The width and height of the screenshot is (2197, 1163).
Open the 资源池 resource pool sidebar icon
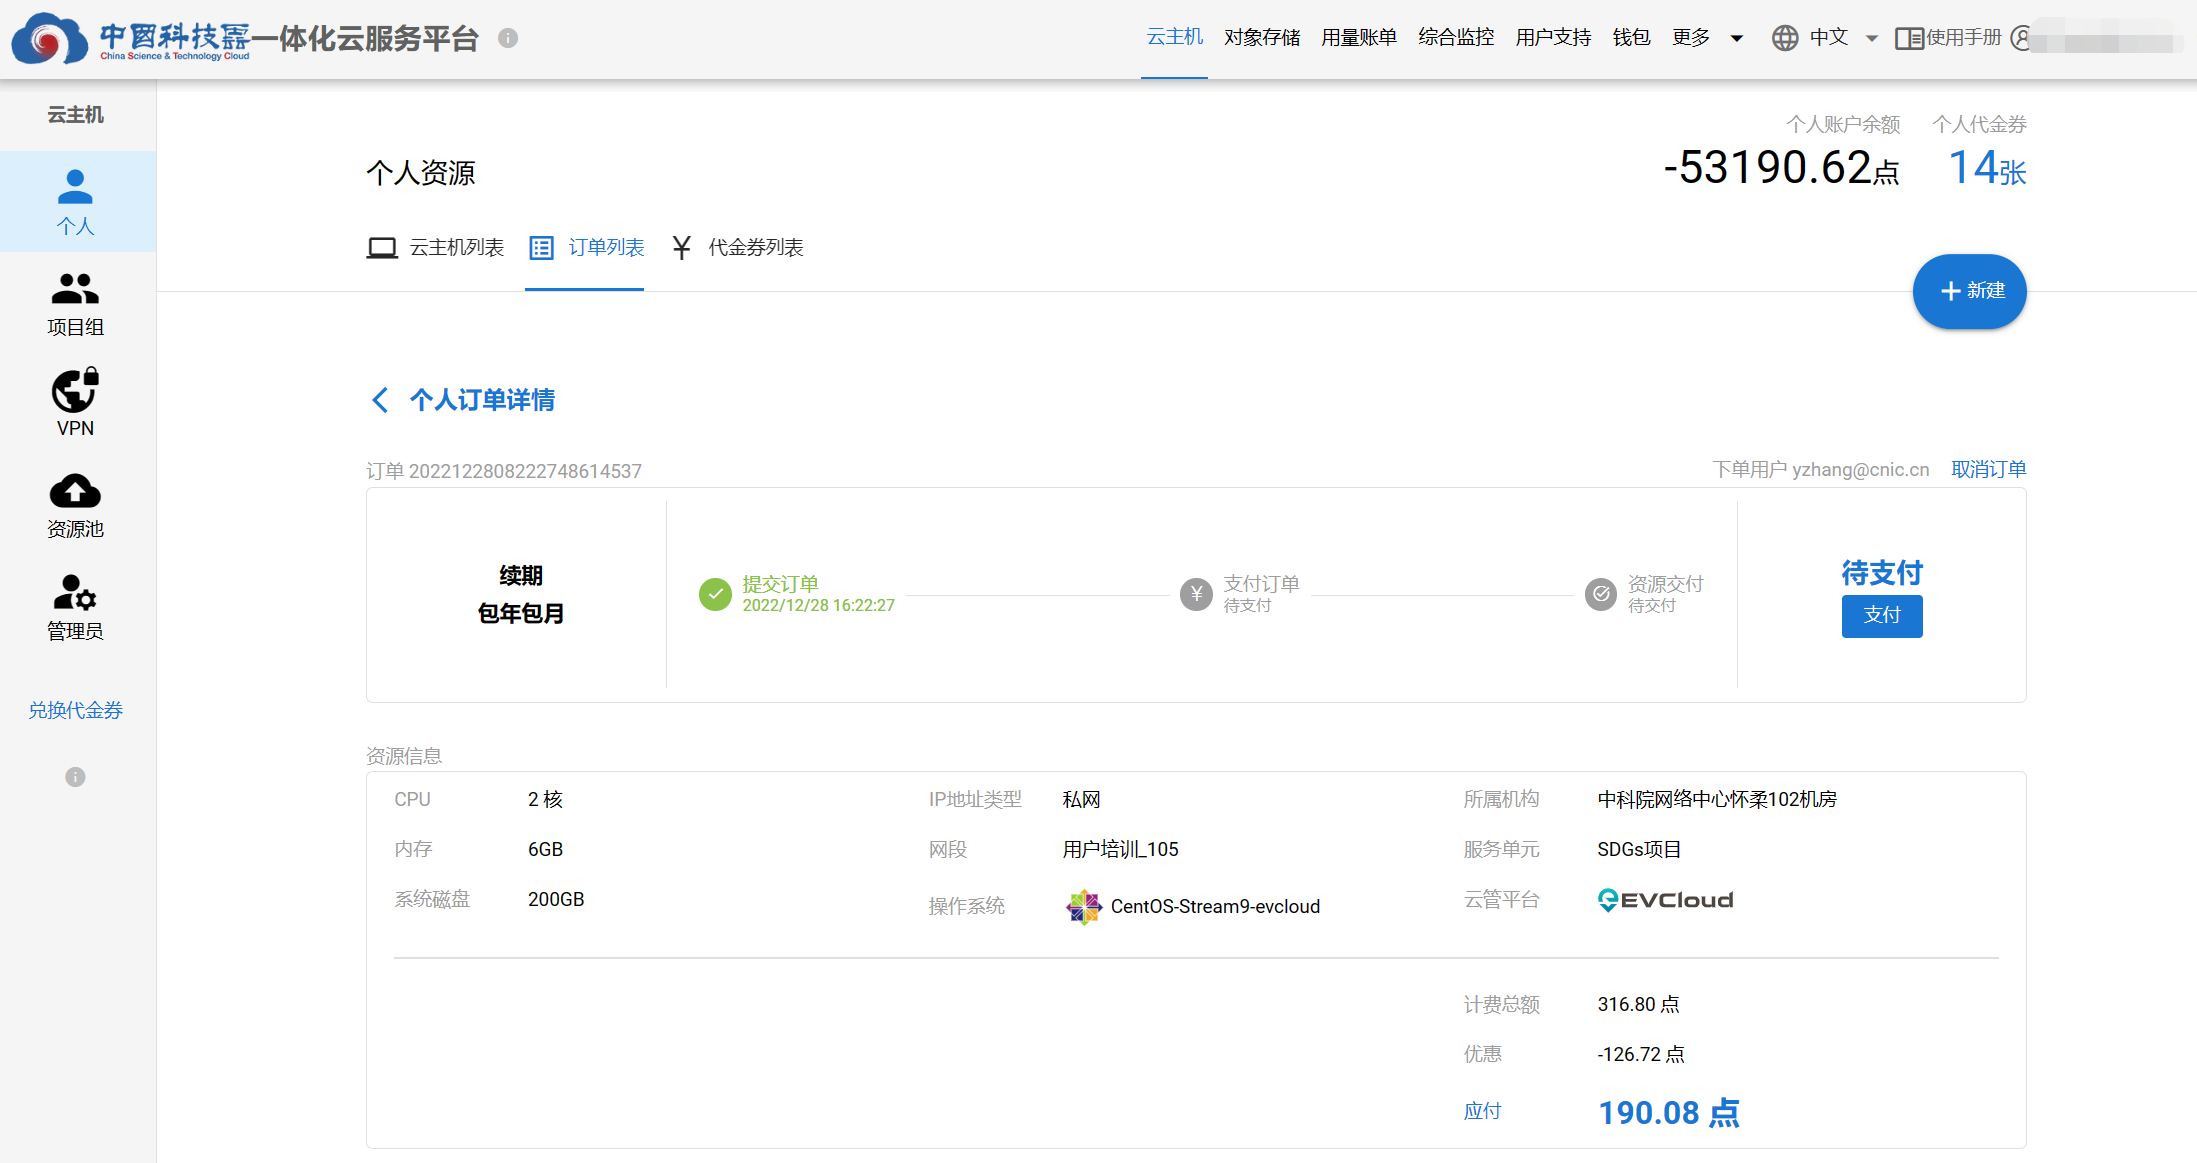coord(75,491)
